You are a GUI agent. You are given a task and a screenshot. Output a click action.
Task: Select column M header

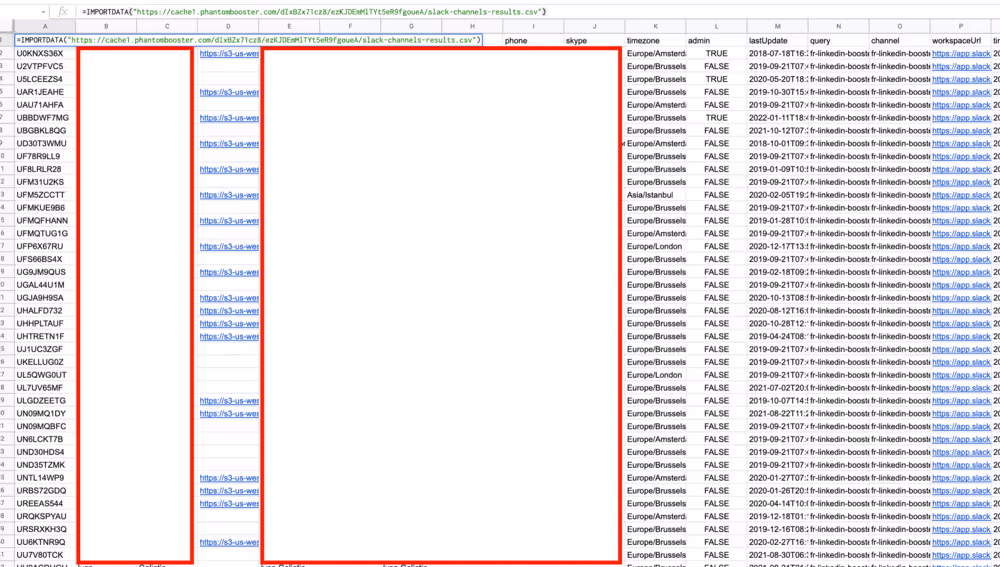(777, 26)
